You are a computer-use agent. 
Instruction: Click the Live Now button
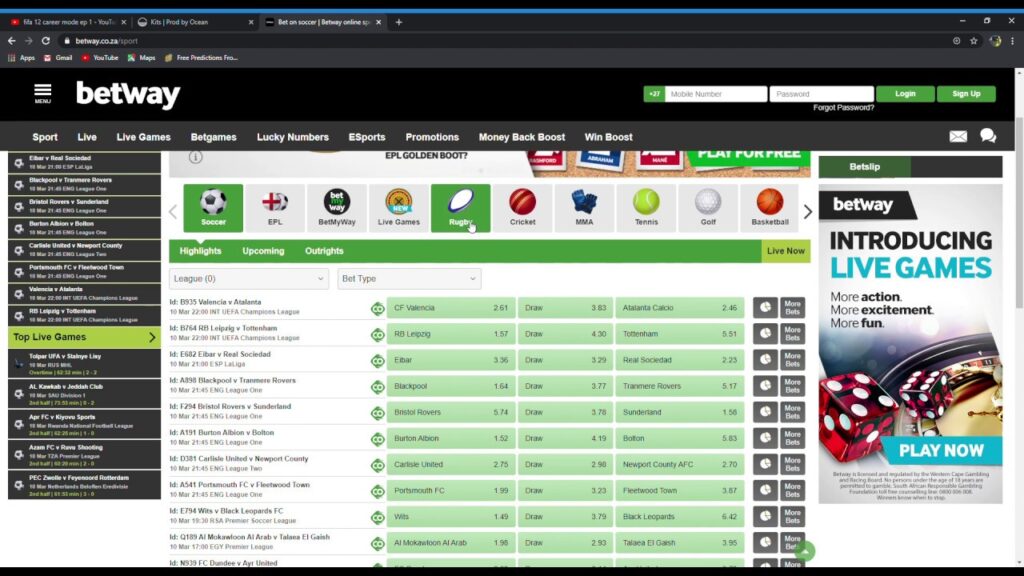[786, 251]
